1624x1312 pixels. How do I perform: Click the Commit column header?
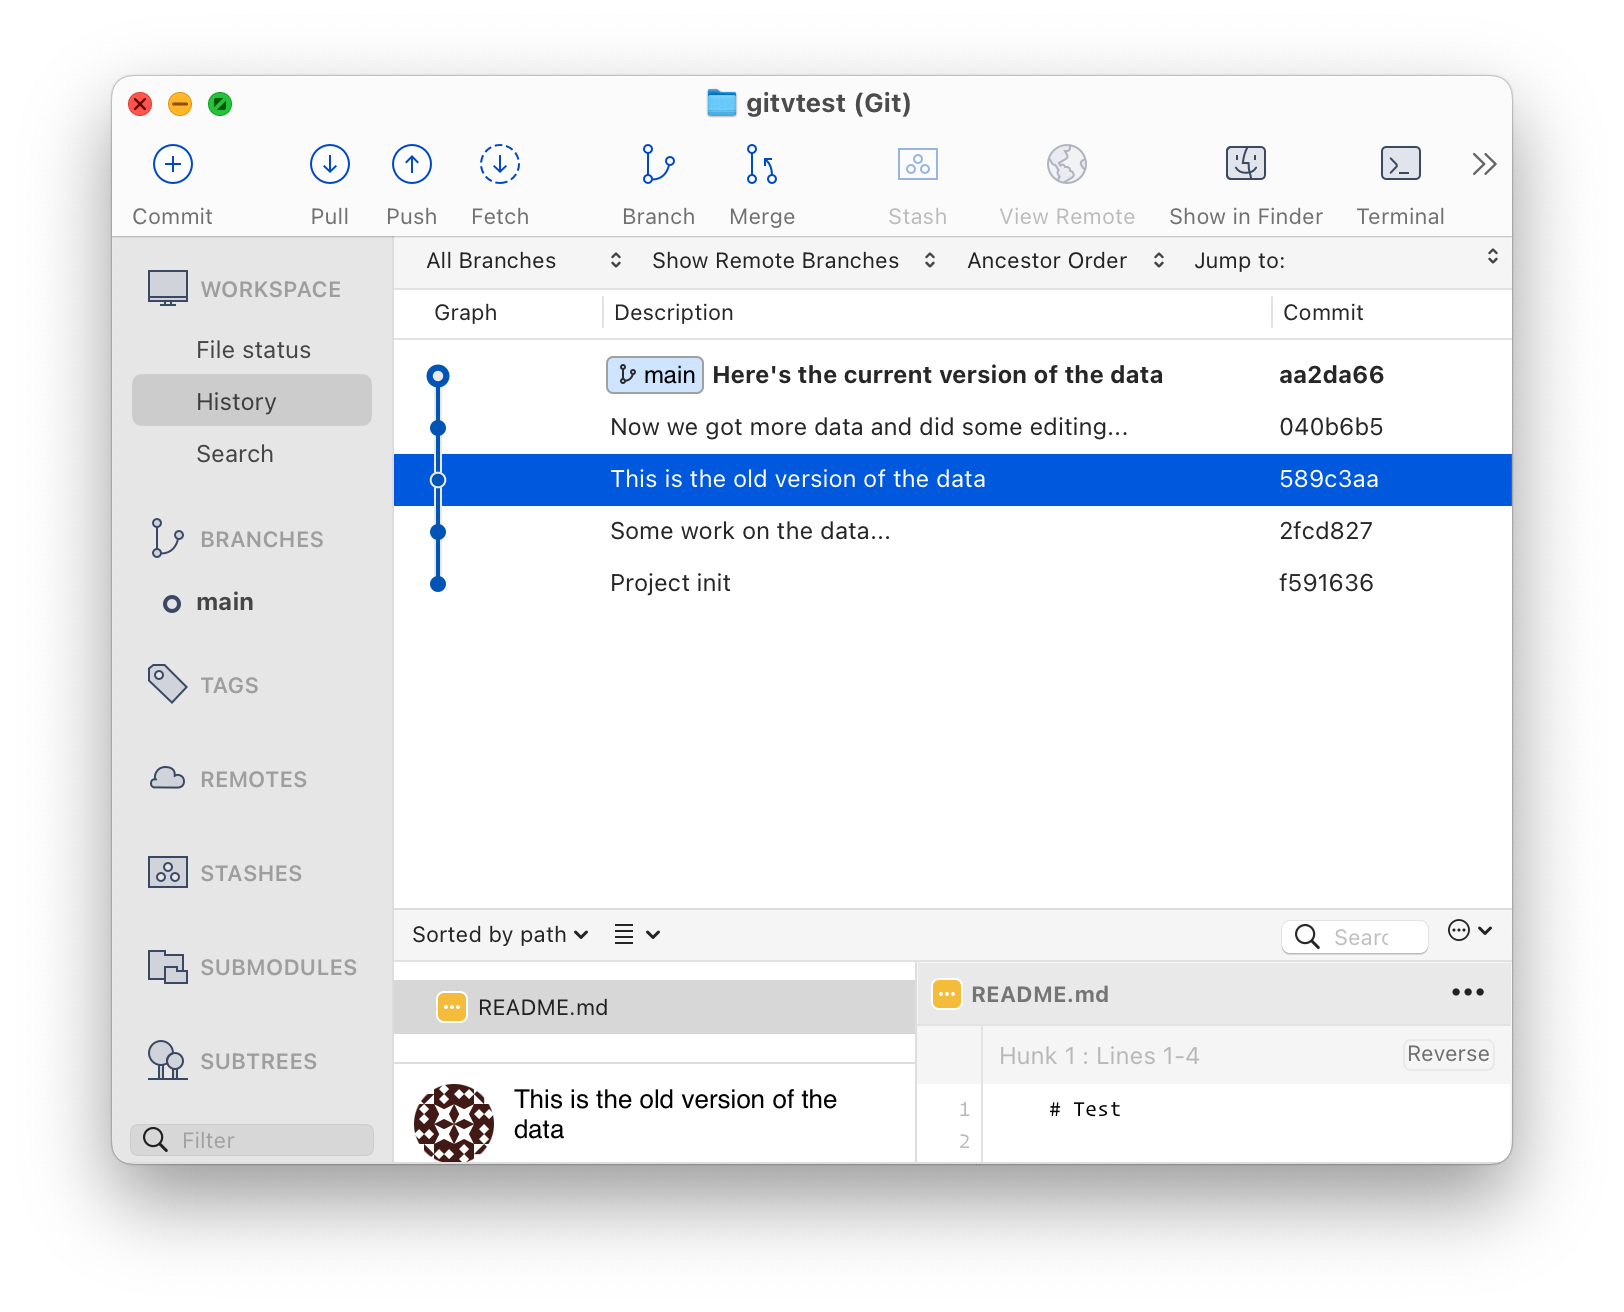click(x=1322, y=313)
